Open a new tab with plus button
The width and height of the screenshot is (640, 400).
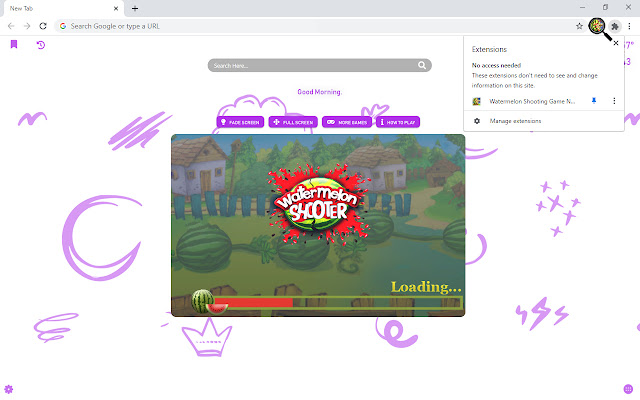tap(135, 8)
